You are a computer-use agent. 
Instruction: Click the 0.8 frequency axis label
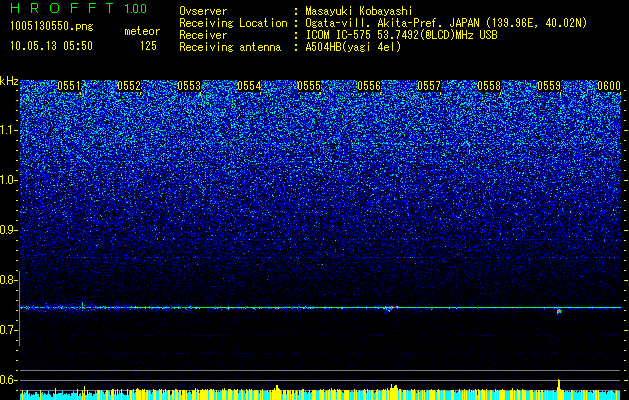point(8,280)
